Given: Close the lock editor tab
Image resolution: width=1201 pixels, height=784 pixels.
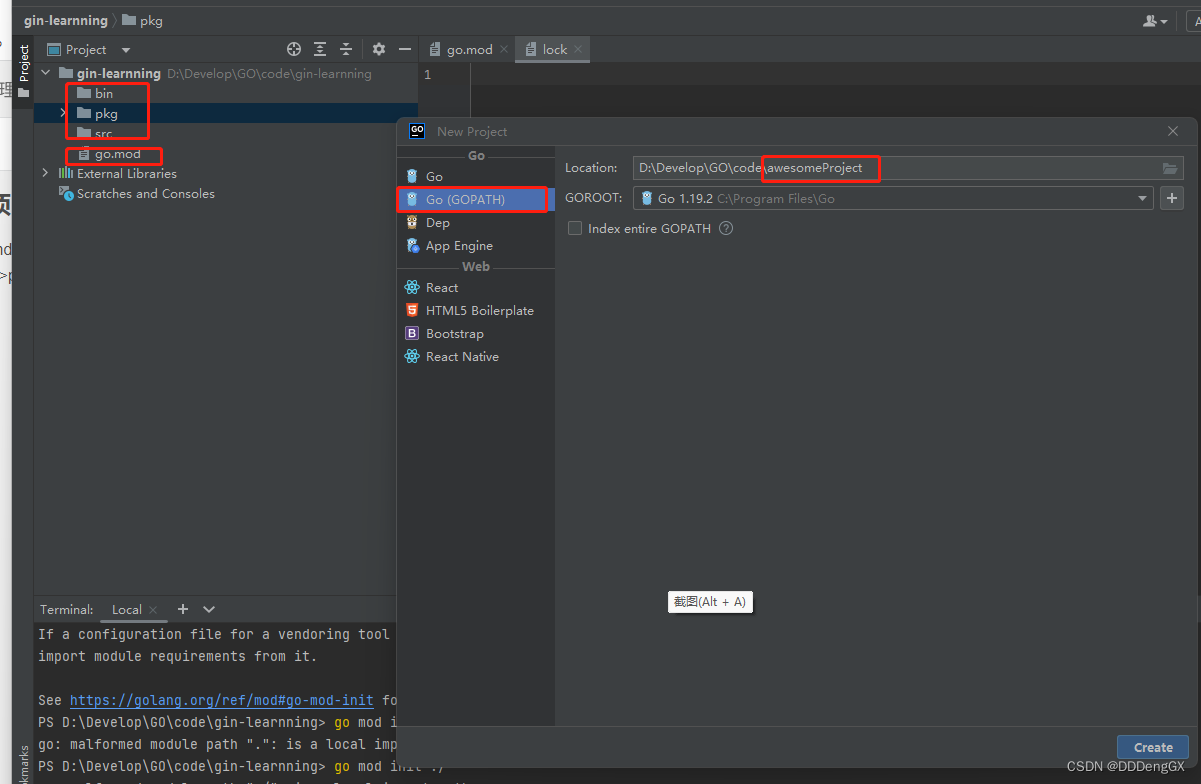Looking at the screenshot, I should click(x=578, y=49).
